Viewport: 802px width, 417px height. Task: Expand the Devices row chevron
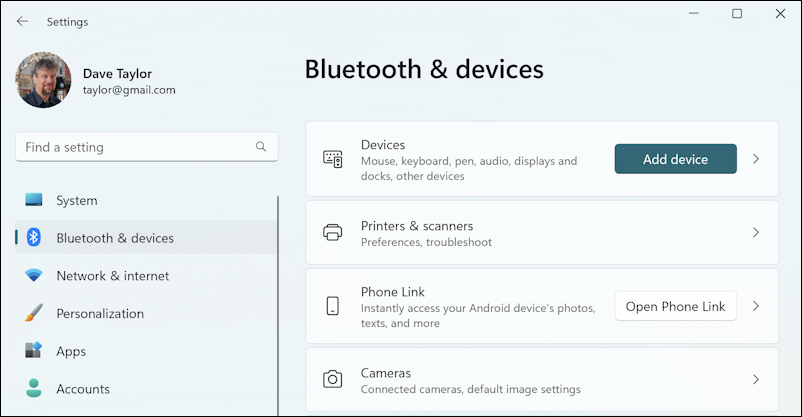tap(756, 159)
